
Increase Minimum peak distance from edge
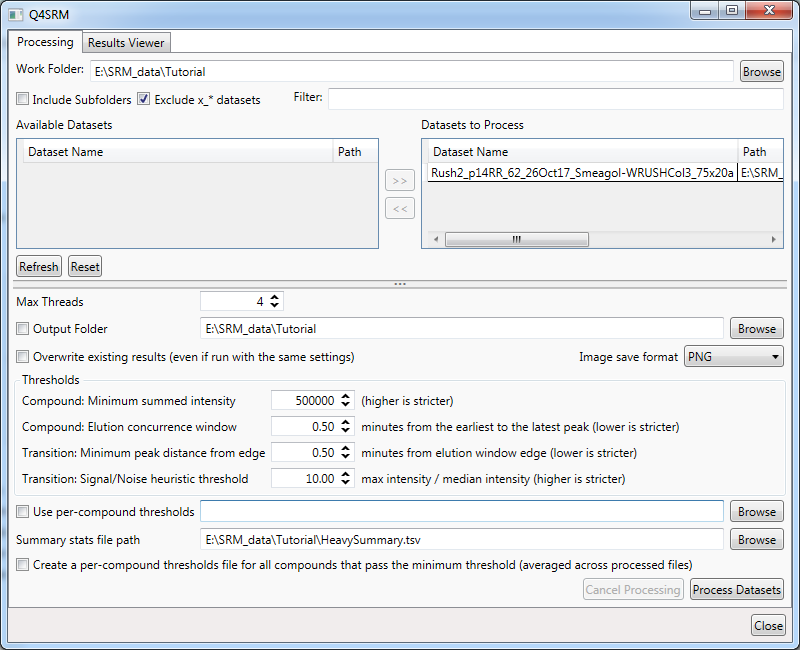tap(345, 448)
